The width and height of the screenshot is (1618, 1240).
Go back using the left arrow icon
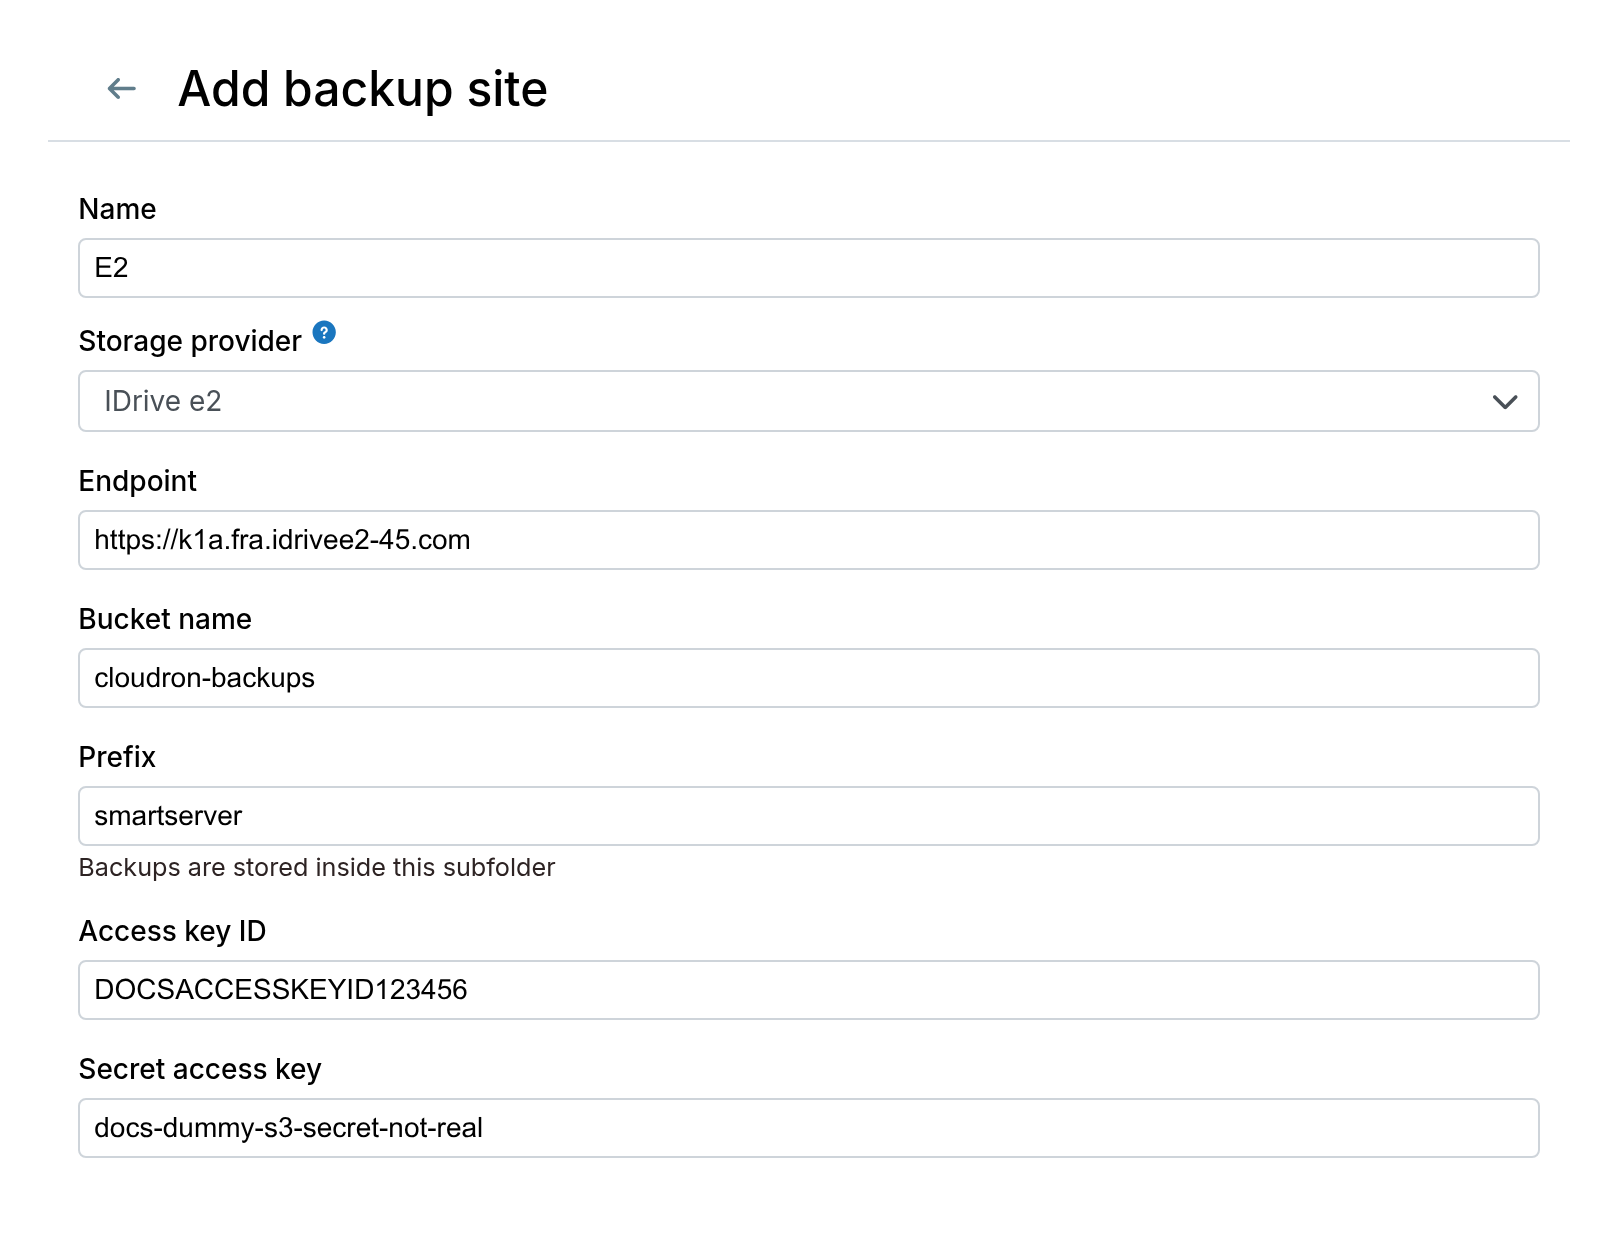point(122,89)
